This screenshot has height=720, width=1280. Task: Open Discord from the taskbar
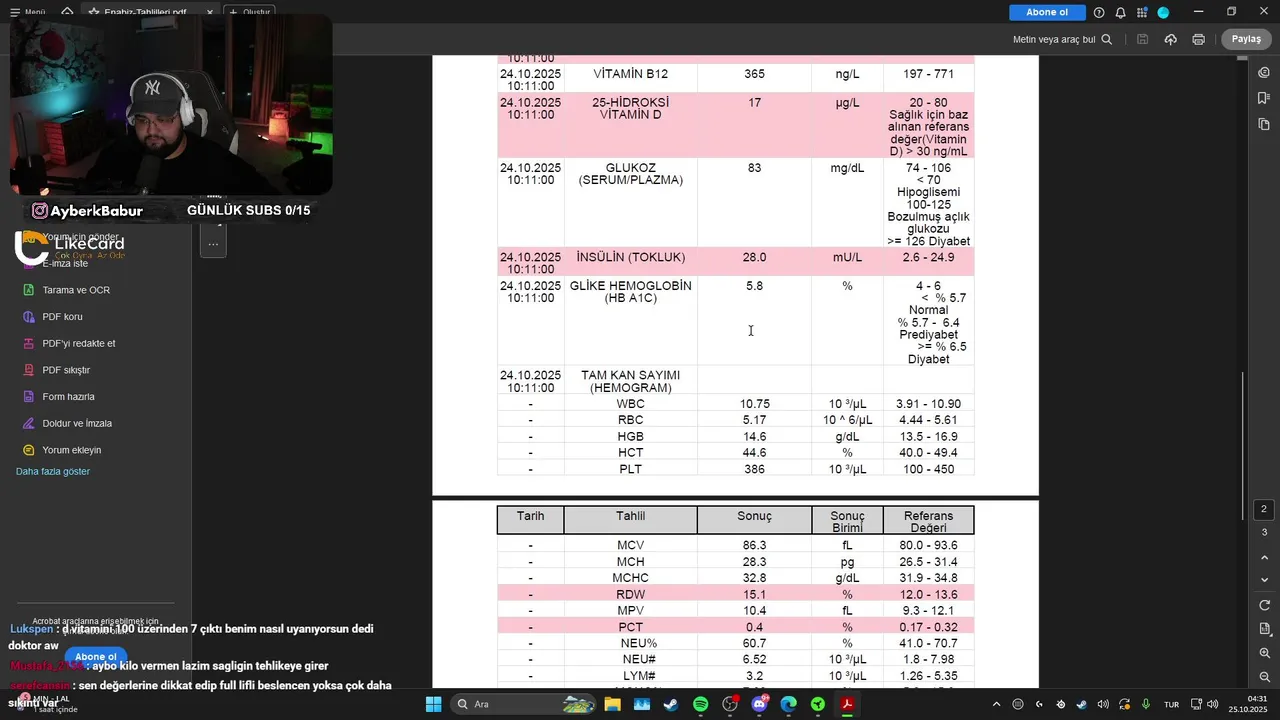click(x=759, y=704)
